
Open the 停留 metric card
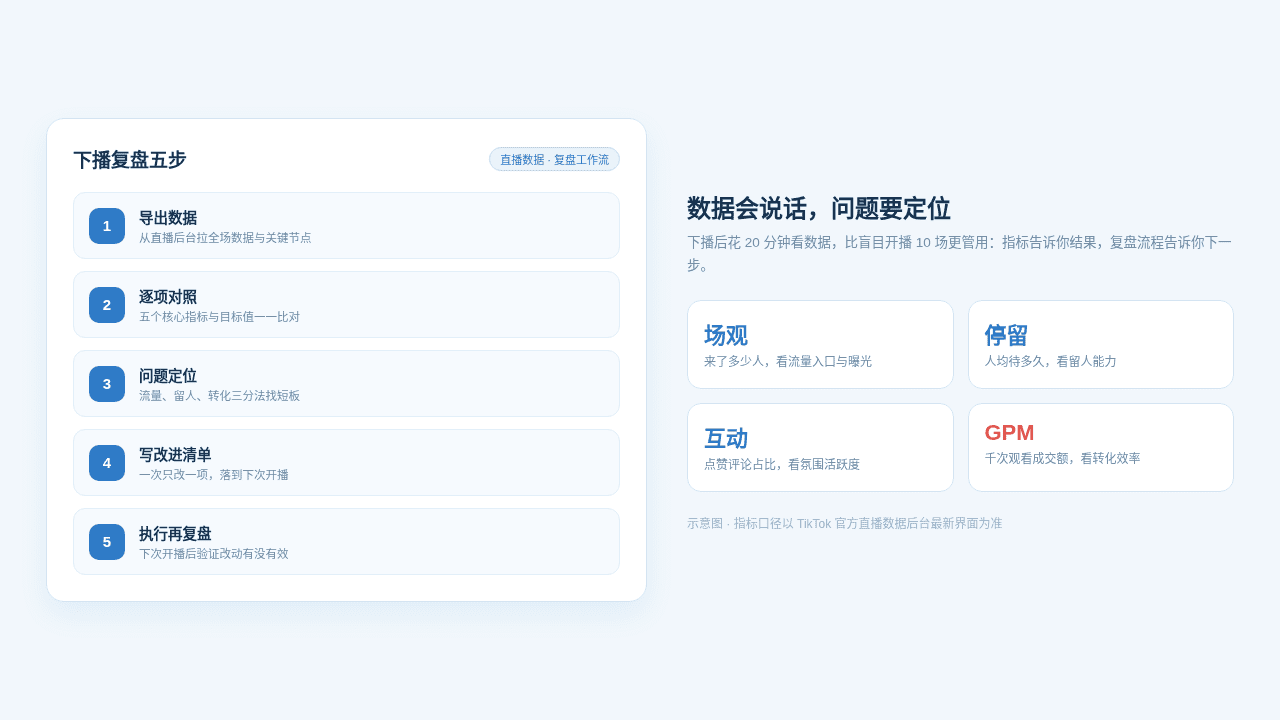pyautogui.click(x=1101, y=345)
